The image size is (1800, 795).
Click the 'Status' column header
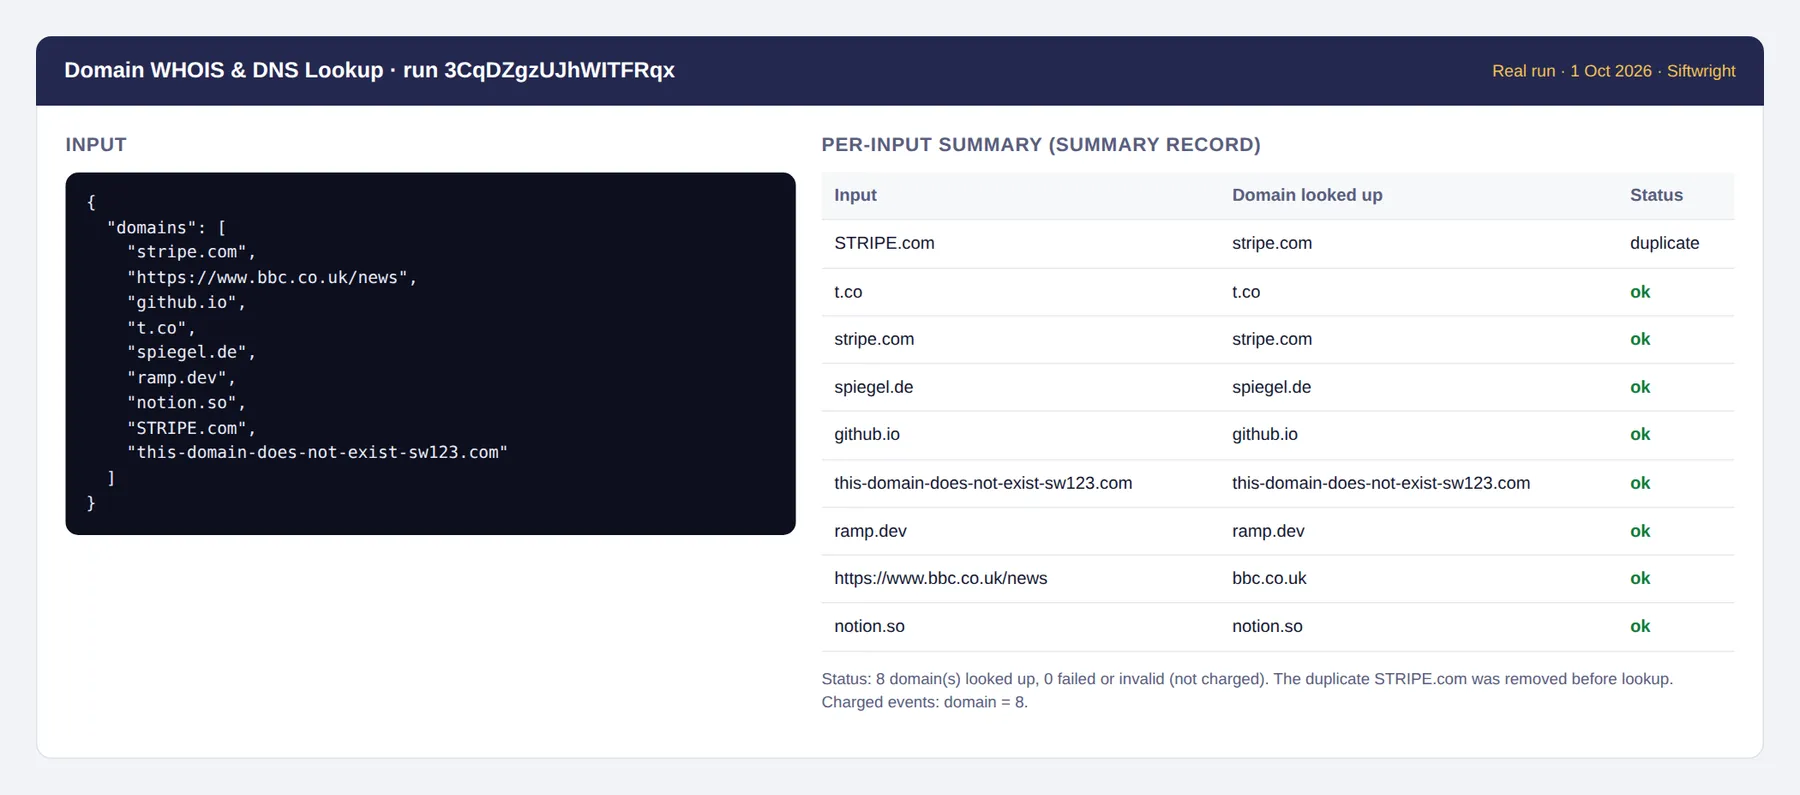pyautogui.click(x=1657, y=195)
